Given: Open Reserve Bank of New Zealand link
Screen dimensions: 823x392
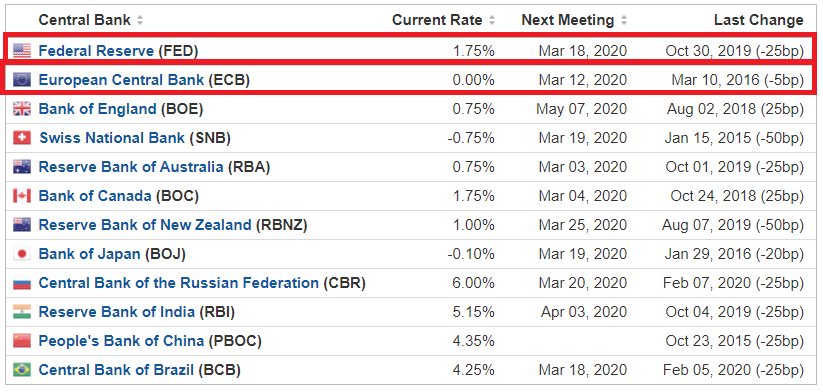Looking at the screenshot, I should [145, 225].
